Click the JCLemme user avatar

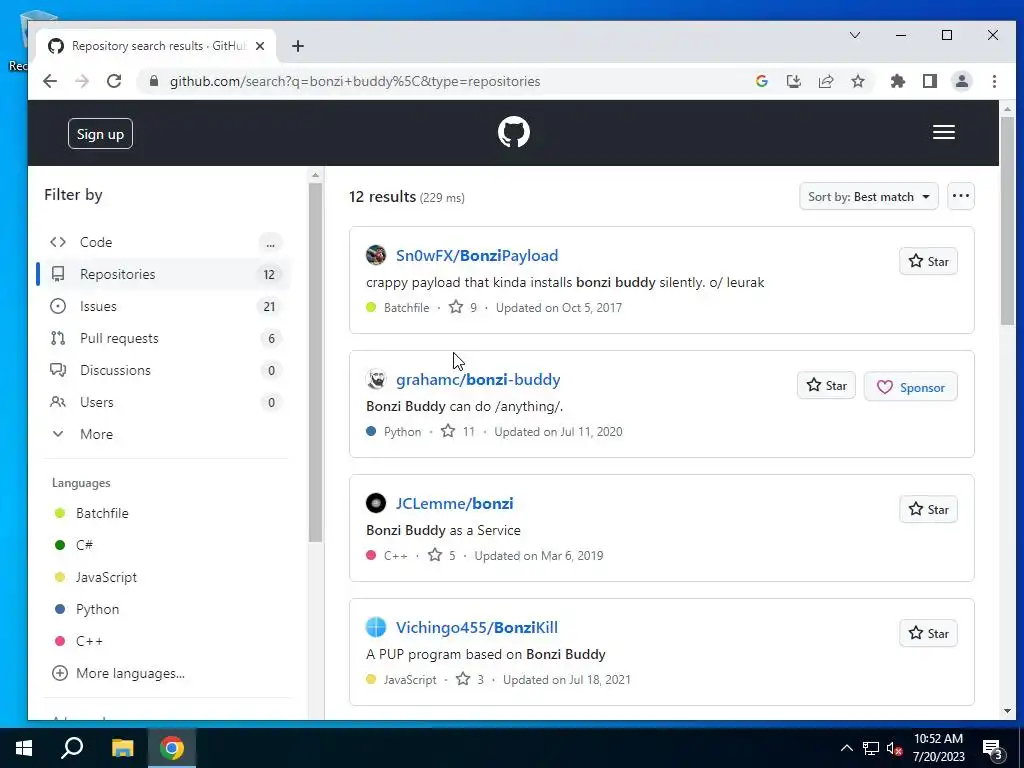[x=376, y=503]
